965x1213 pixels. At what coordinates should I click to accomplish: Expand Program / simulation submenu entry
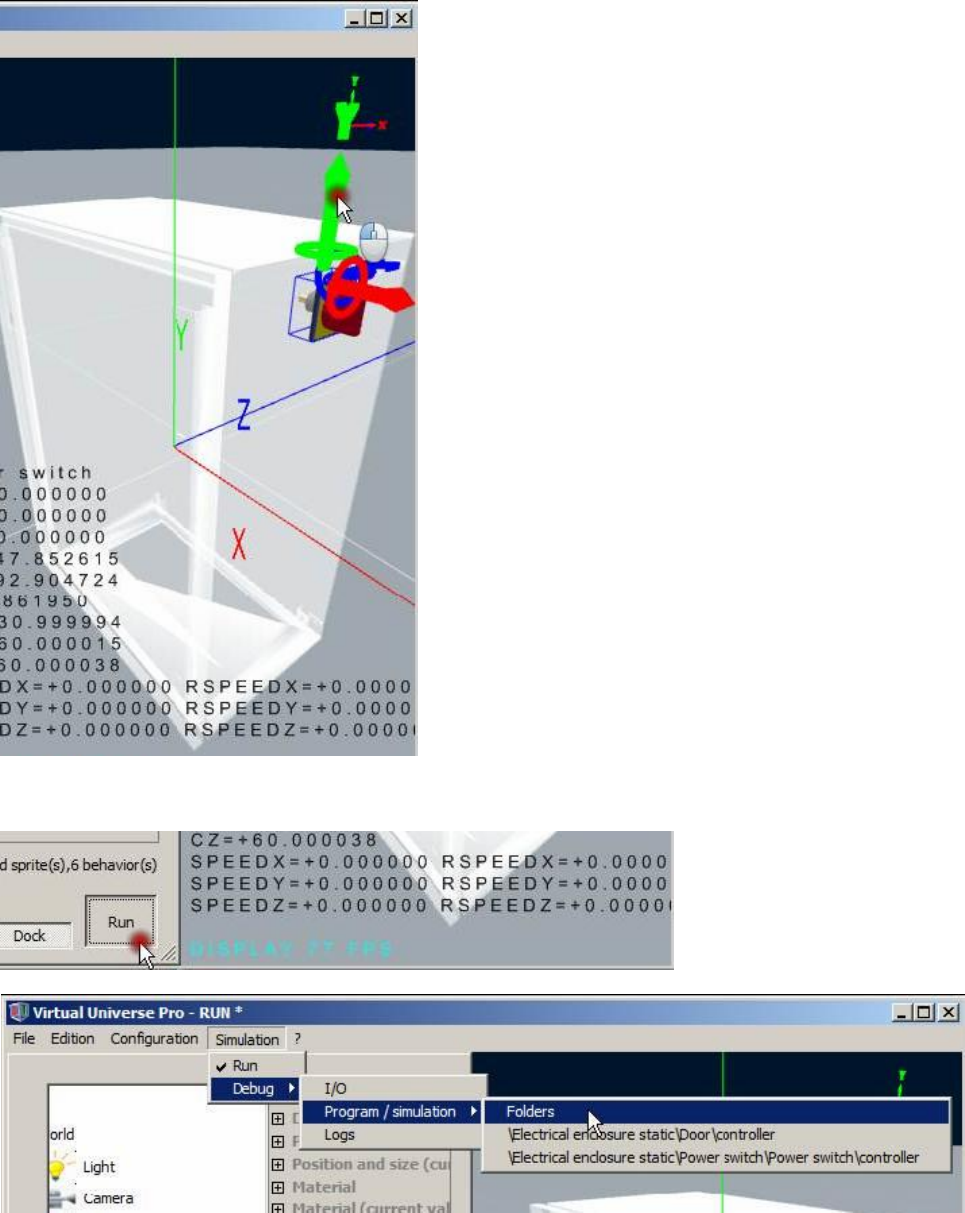click(393, 1110)
